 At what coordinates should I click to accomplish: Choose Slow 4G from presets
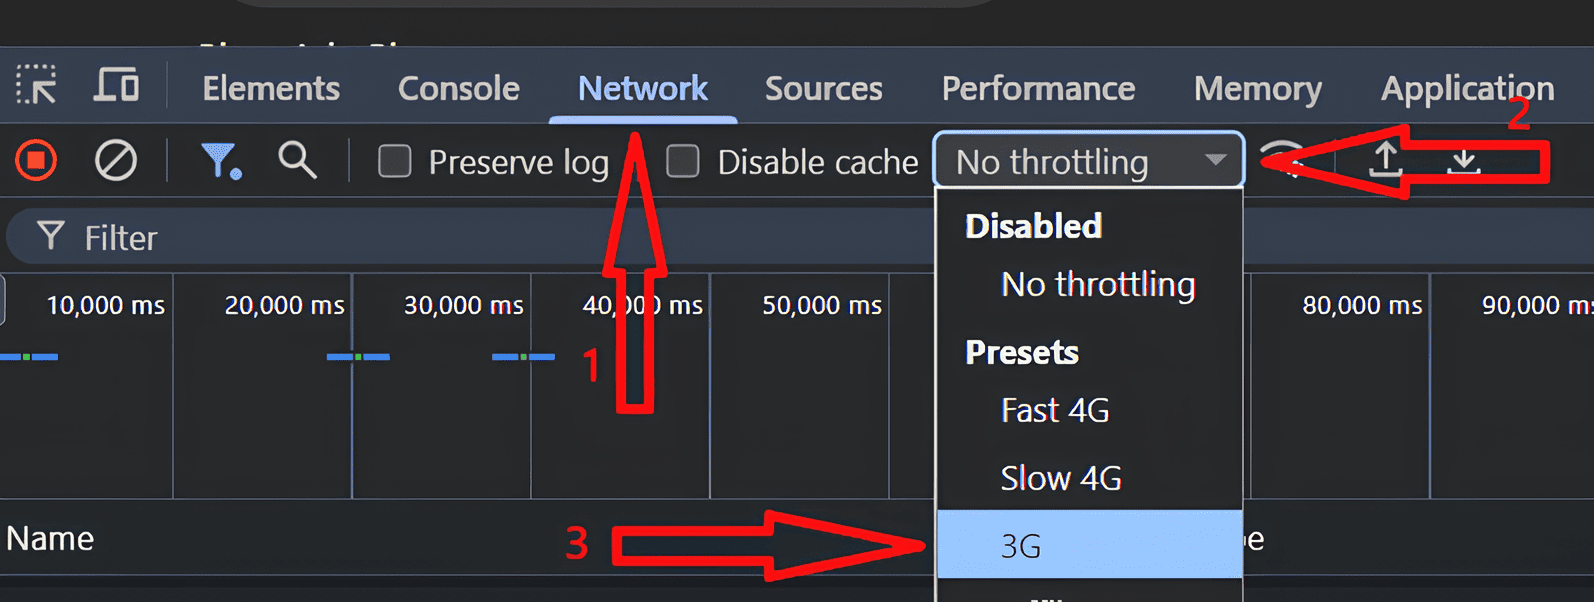[x=1061, y=478]
